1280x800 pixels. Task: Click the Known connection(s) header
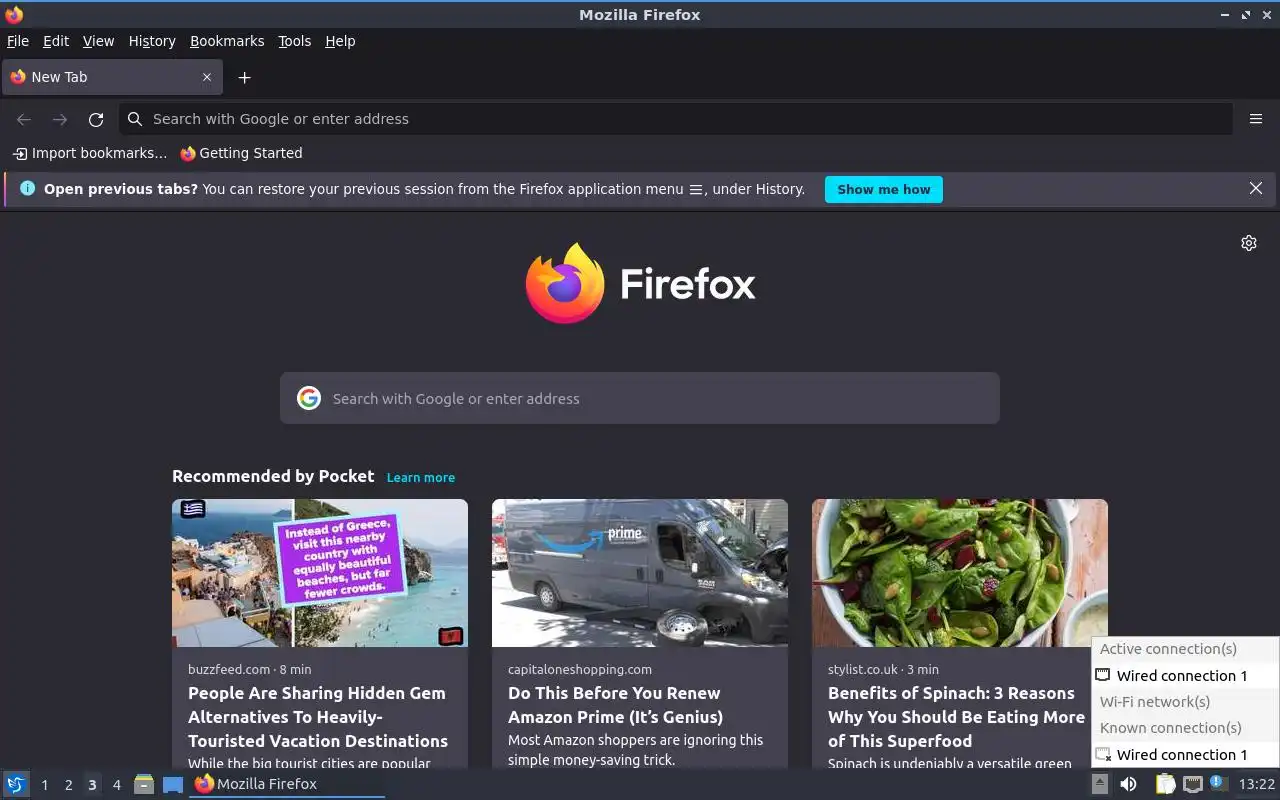coord(1185,728)
